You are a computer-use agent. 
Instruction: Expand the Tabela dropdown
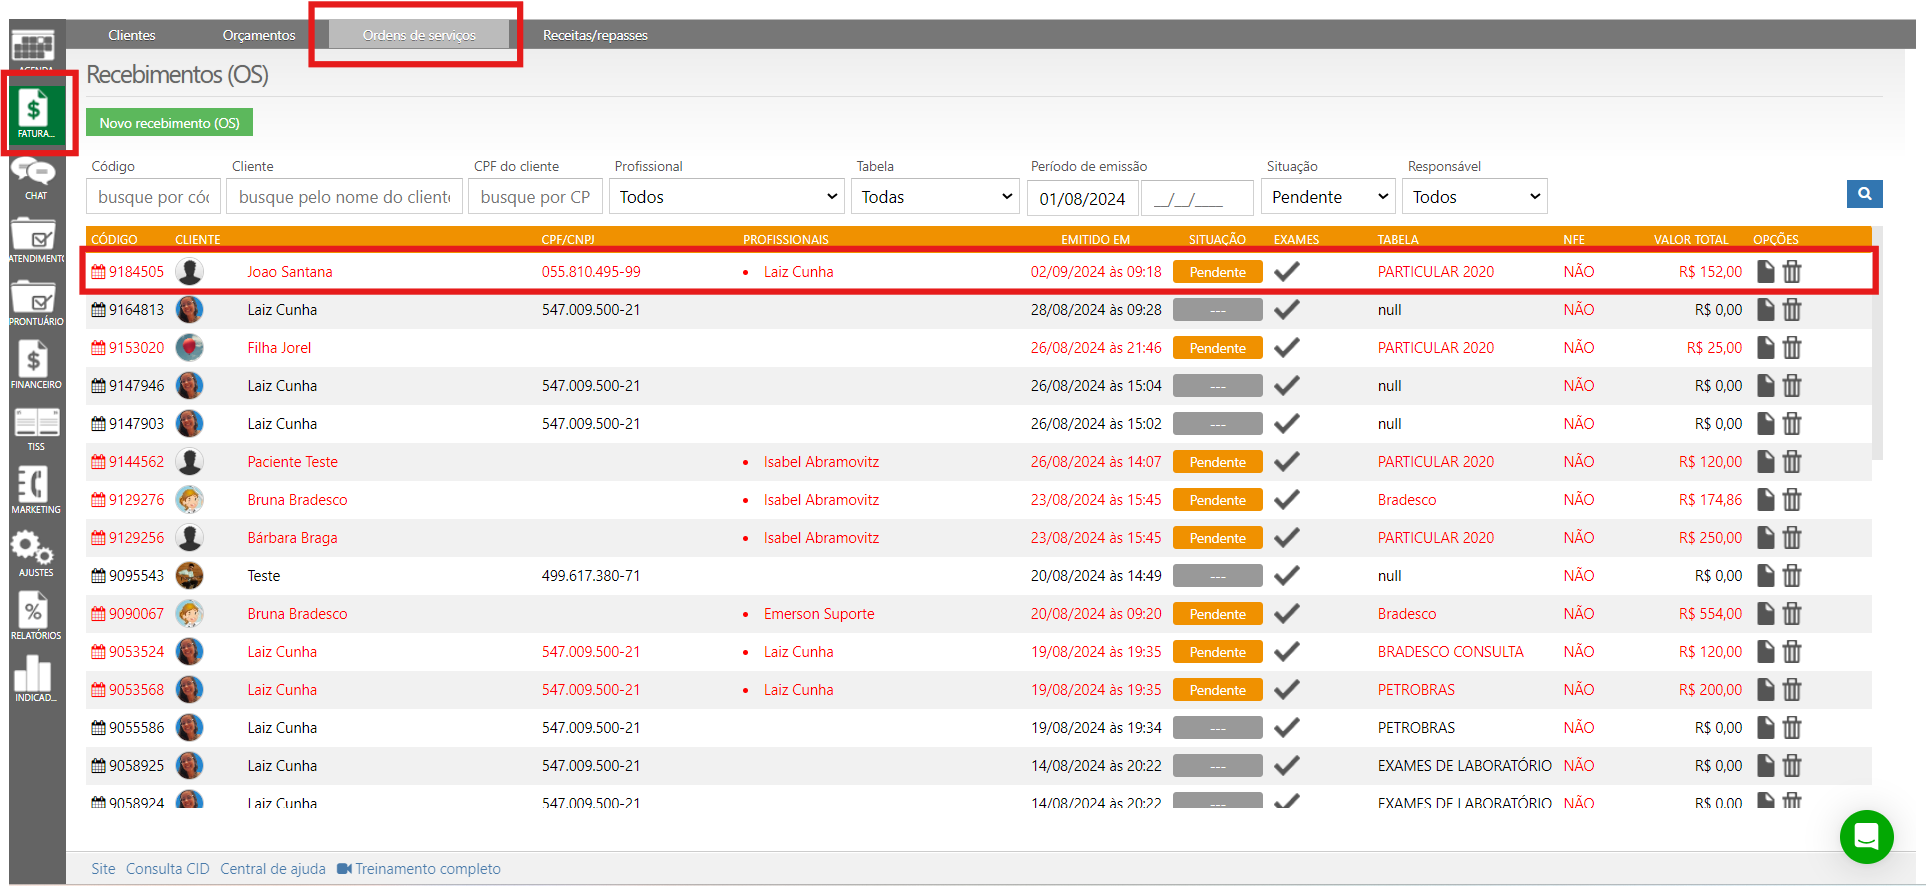click(x=935, y=197)
